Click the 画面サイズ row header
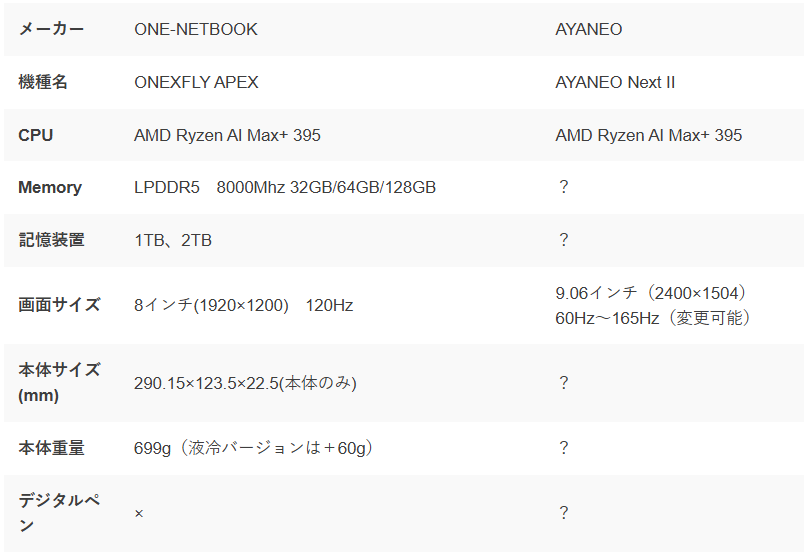The width and height of the screenshot is (810, 555). pyautogui.click(x=59, y=305)
